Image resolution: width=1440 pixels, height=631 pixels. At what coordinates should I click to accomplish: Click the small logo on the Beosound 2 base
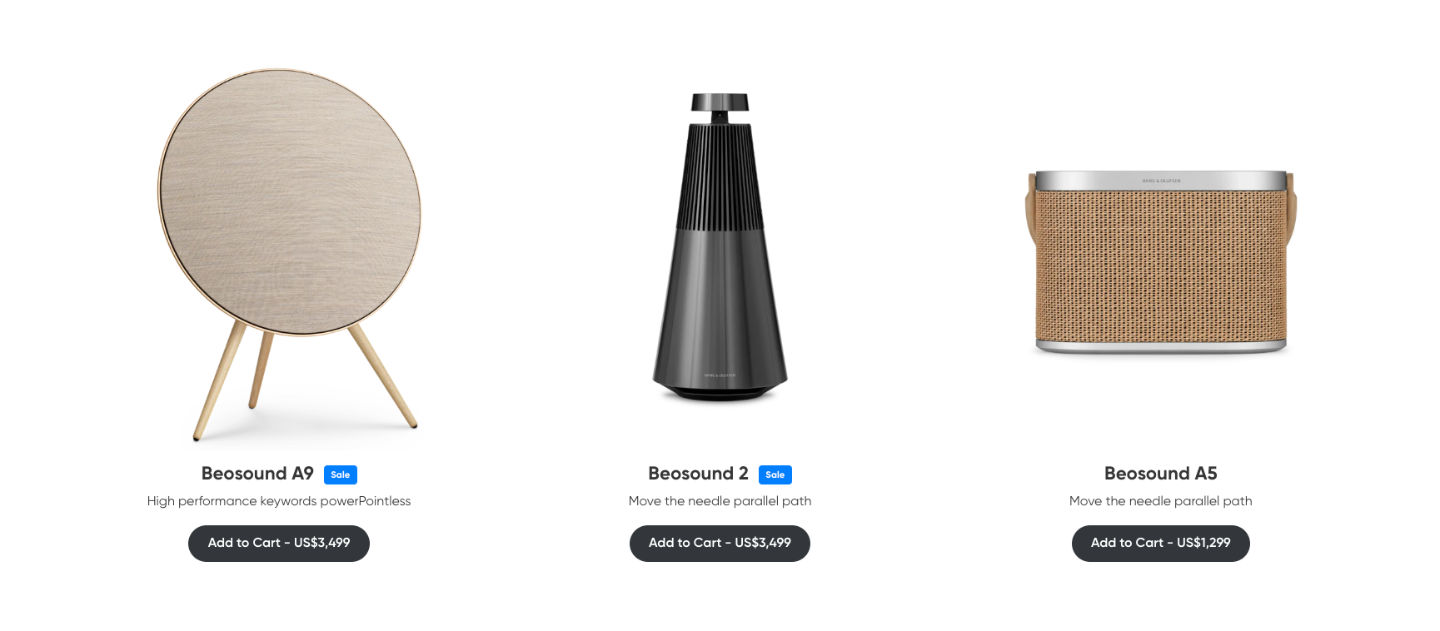click(x=720, y=373)
